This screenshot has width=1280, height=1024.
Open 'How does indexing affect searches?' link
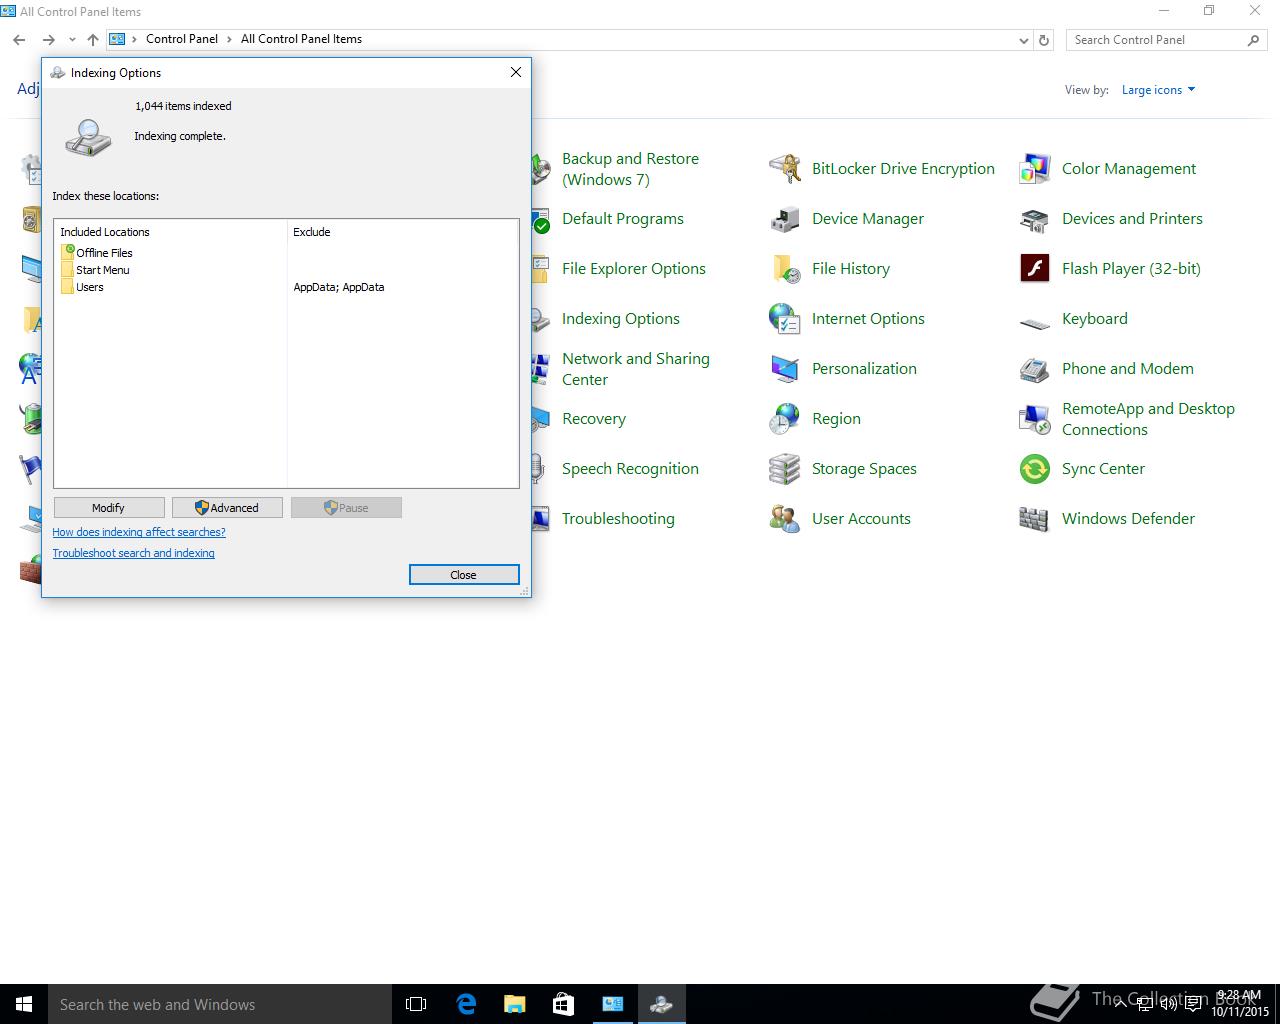point(139,532)
